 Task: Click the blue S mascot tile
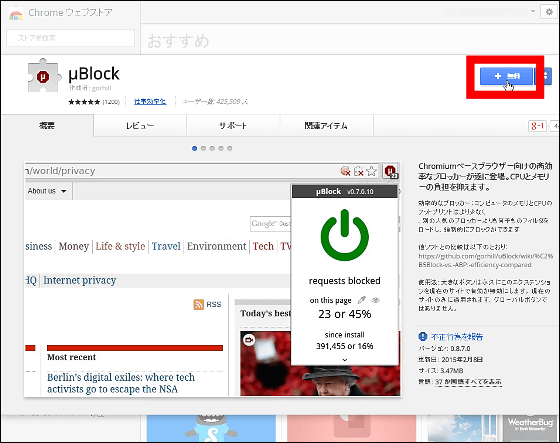(211, 428)
